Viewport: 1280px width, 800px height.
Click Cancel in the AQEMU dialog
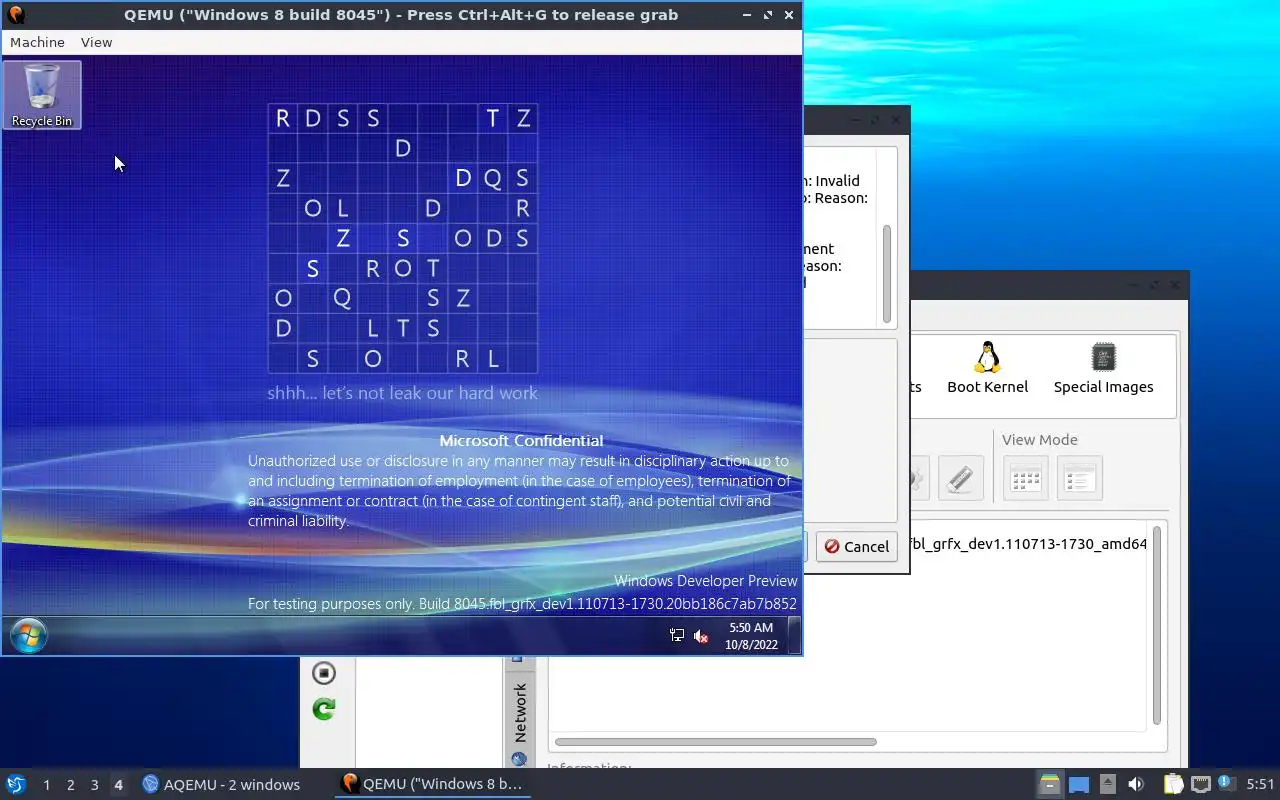(x=857, y=546)
